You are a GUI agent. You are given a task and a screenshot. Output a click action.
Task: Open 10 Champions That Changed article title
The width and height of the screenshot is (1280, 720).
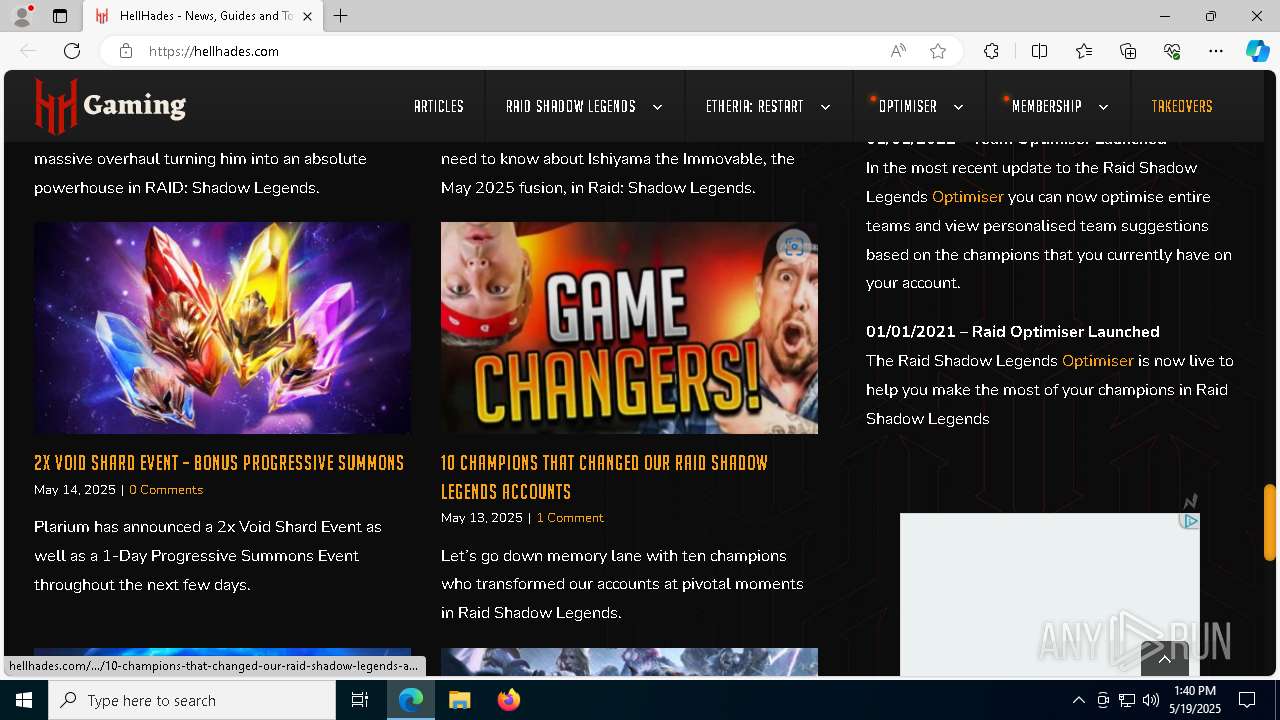point(605,477)
